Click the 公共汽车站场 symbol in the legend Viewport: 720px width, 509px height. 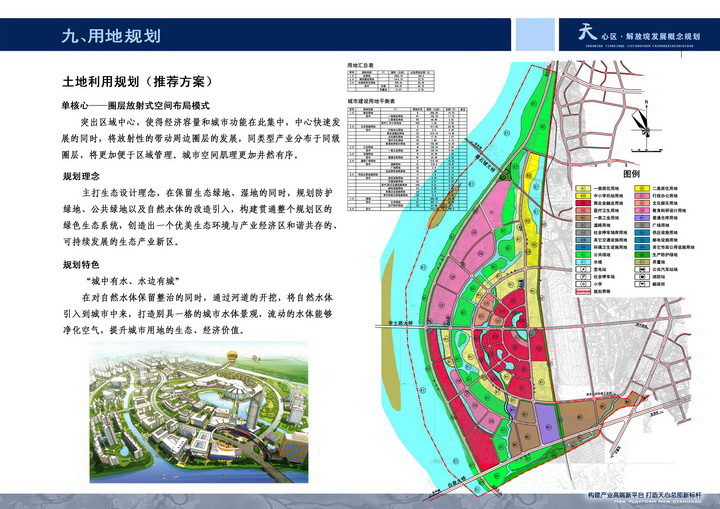tap(641, 270)
